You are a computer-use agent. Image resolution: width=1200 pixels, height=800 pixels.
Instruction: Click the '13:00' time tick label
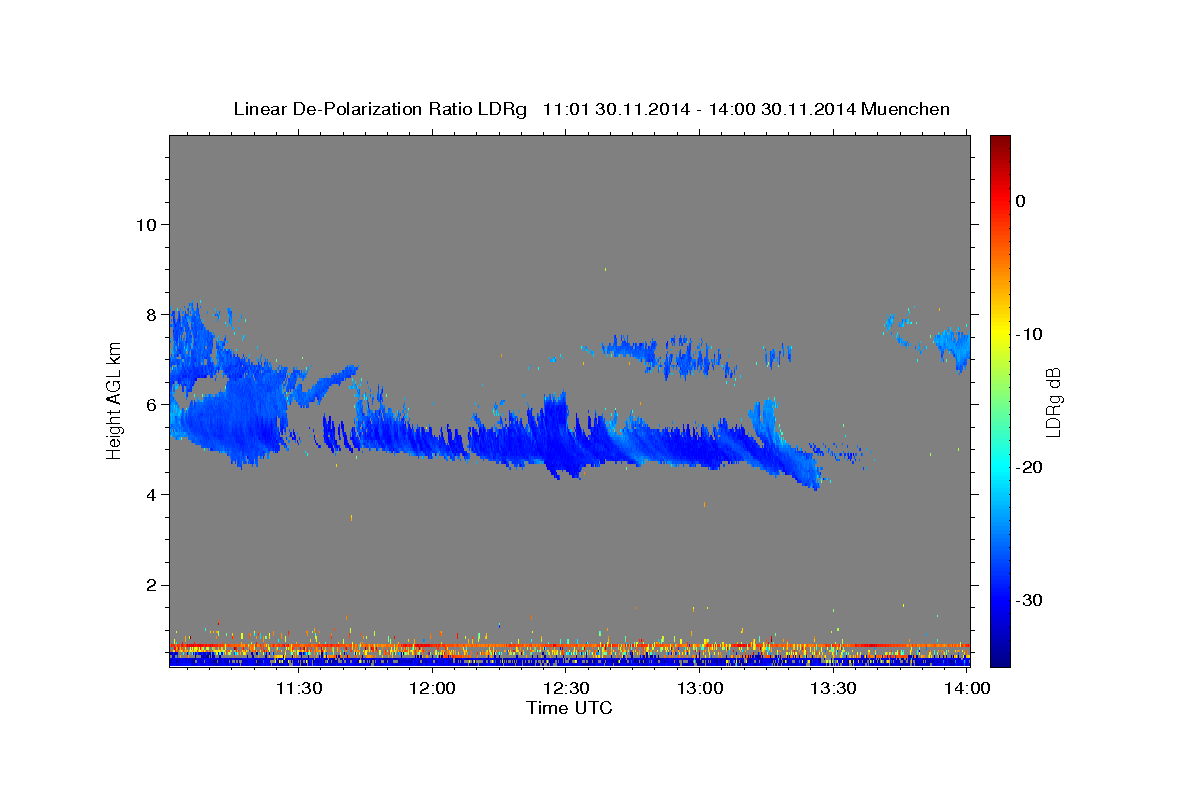coord(700,688)
